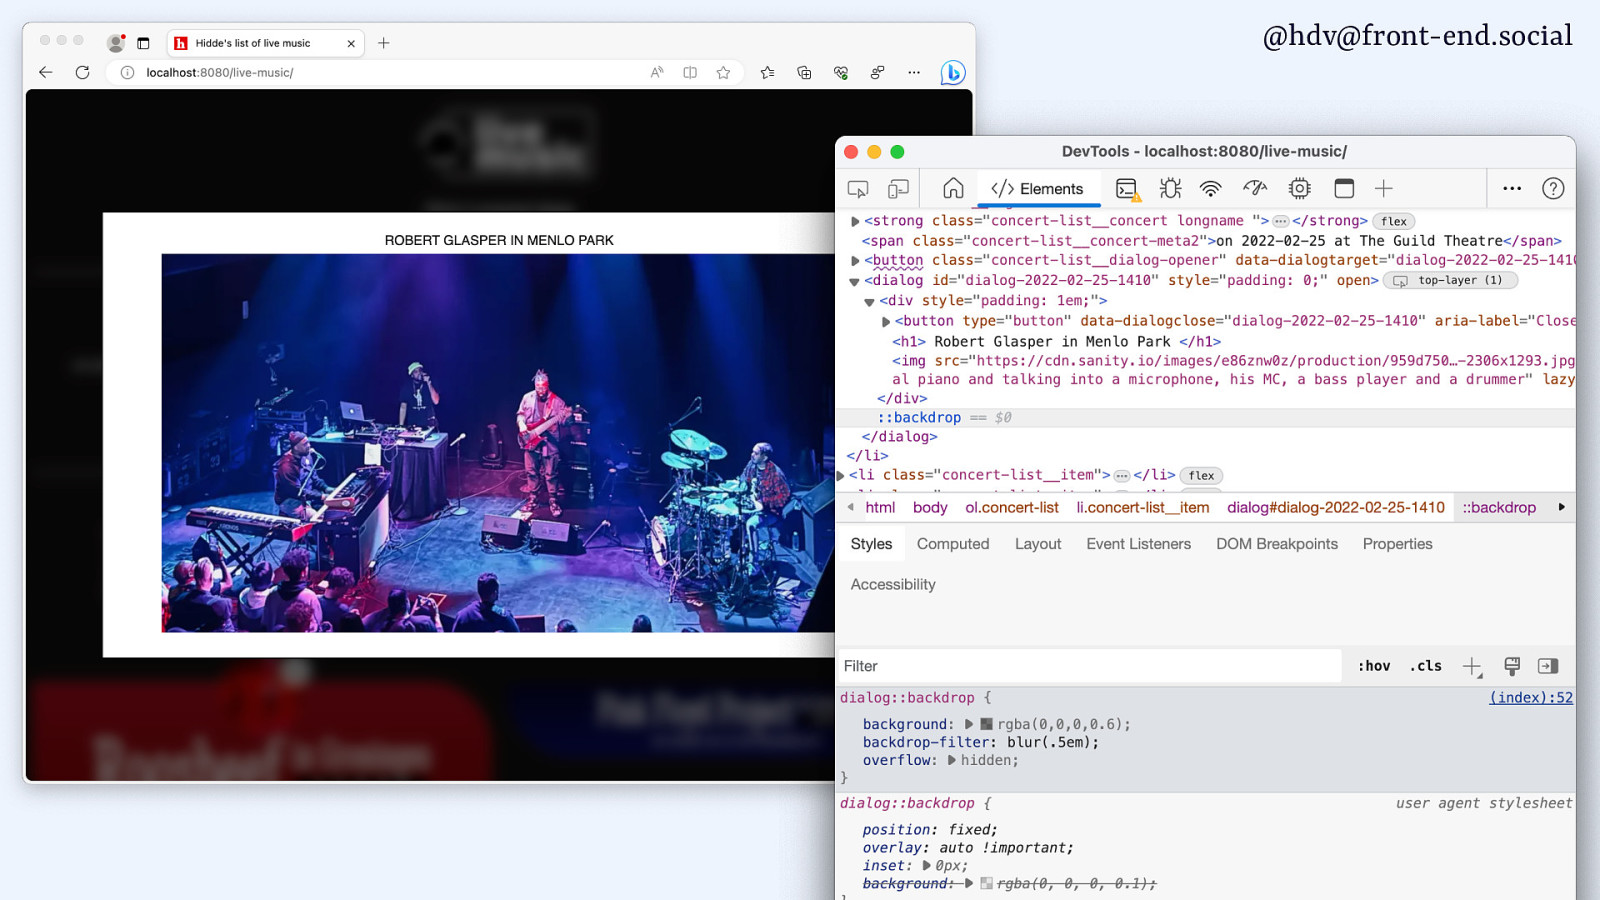The image size is (1600, 900).
Task: View site information icon in address bar
Action: click(x=127, y=72)
